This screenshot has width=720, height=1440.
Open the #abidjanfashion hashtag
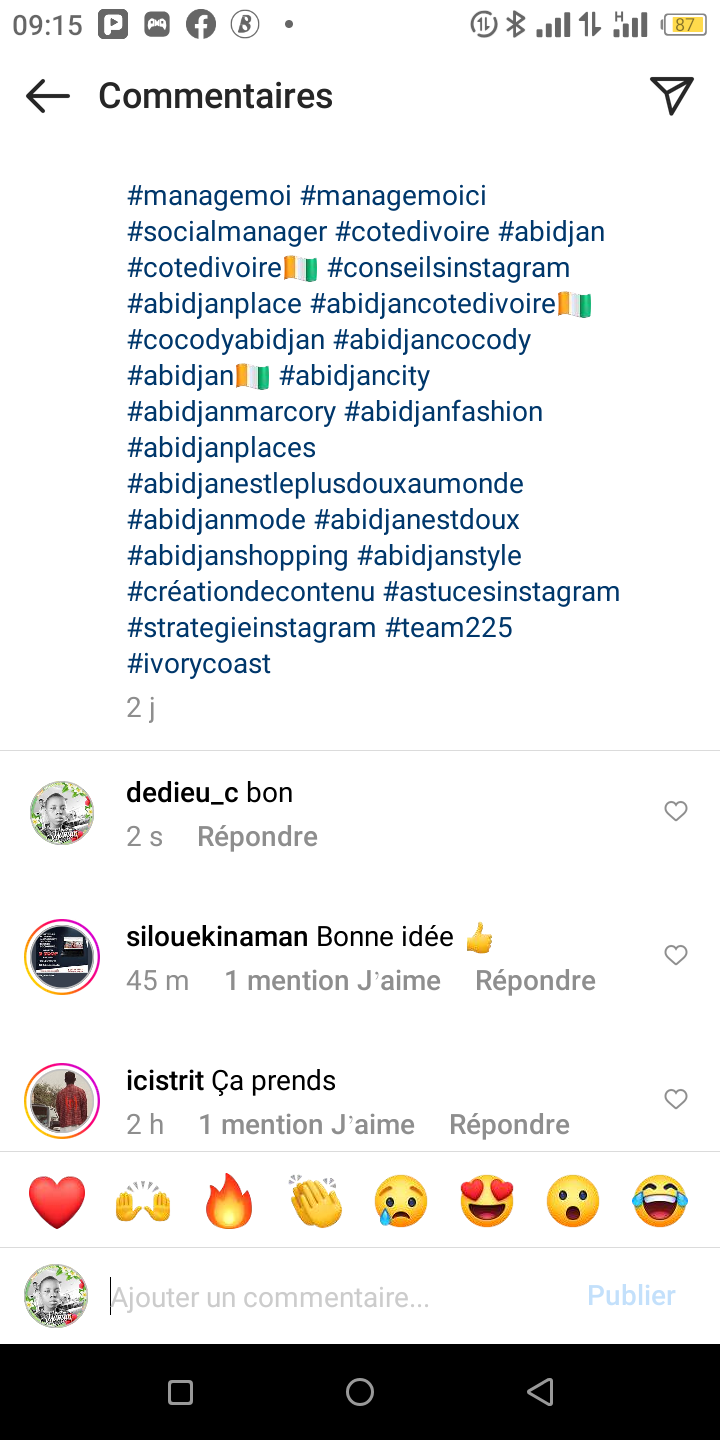(x=443, y=412)
